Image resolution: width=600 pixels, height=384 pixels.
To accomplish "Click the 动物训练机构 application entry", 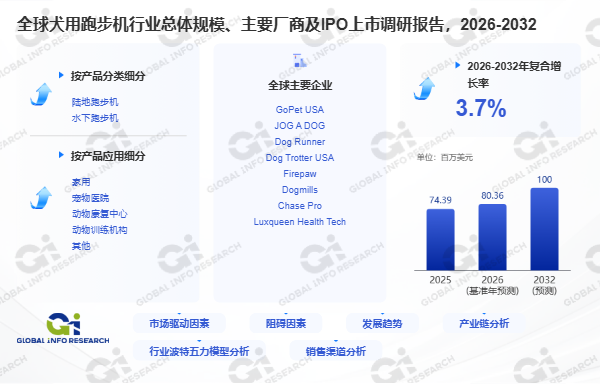I will pos(99,230).
